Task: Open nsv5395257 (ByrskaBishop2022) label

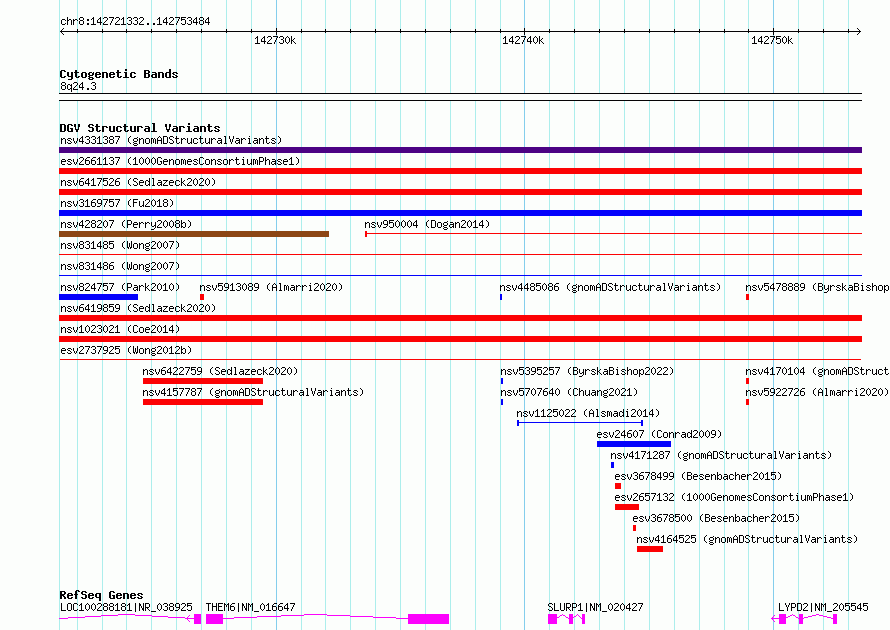Action: point(587,371)
